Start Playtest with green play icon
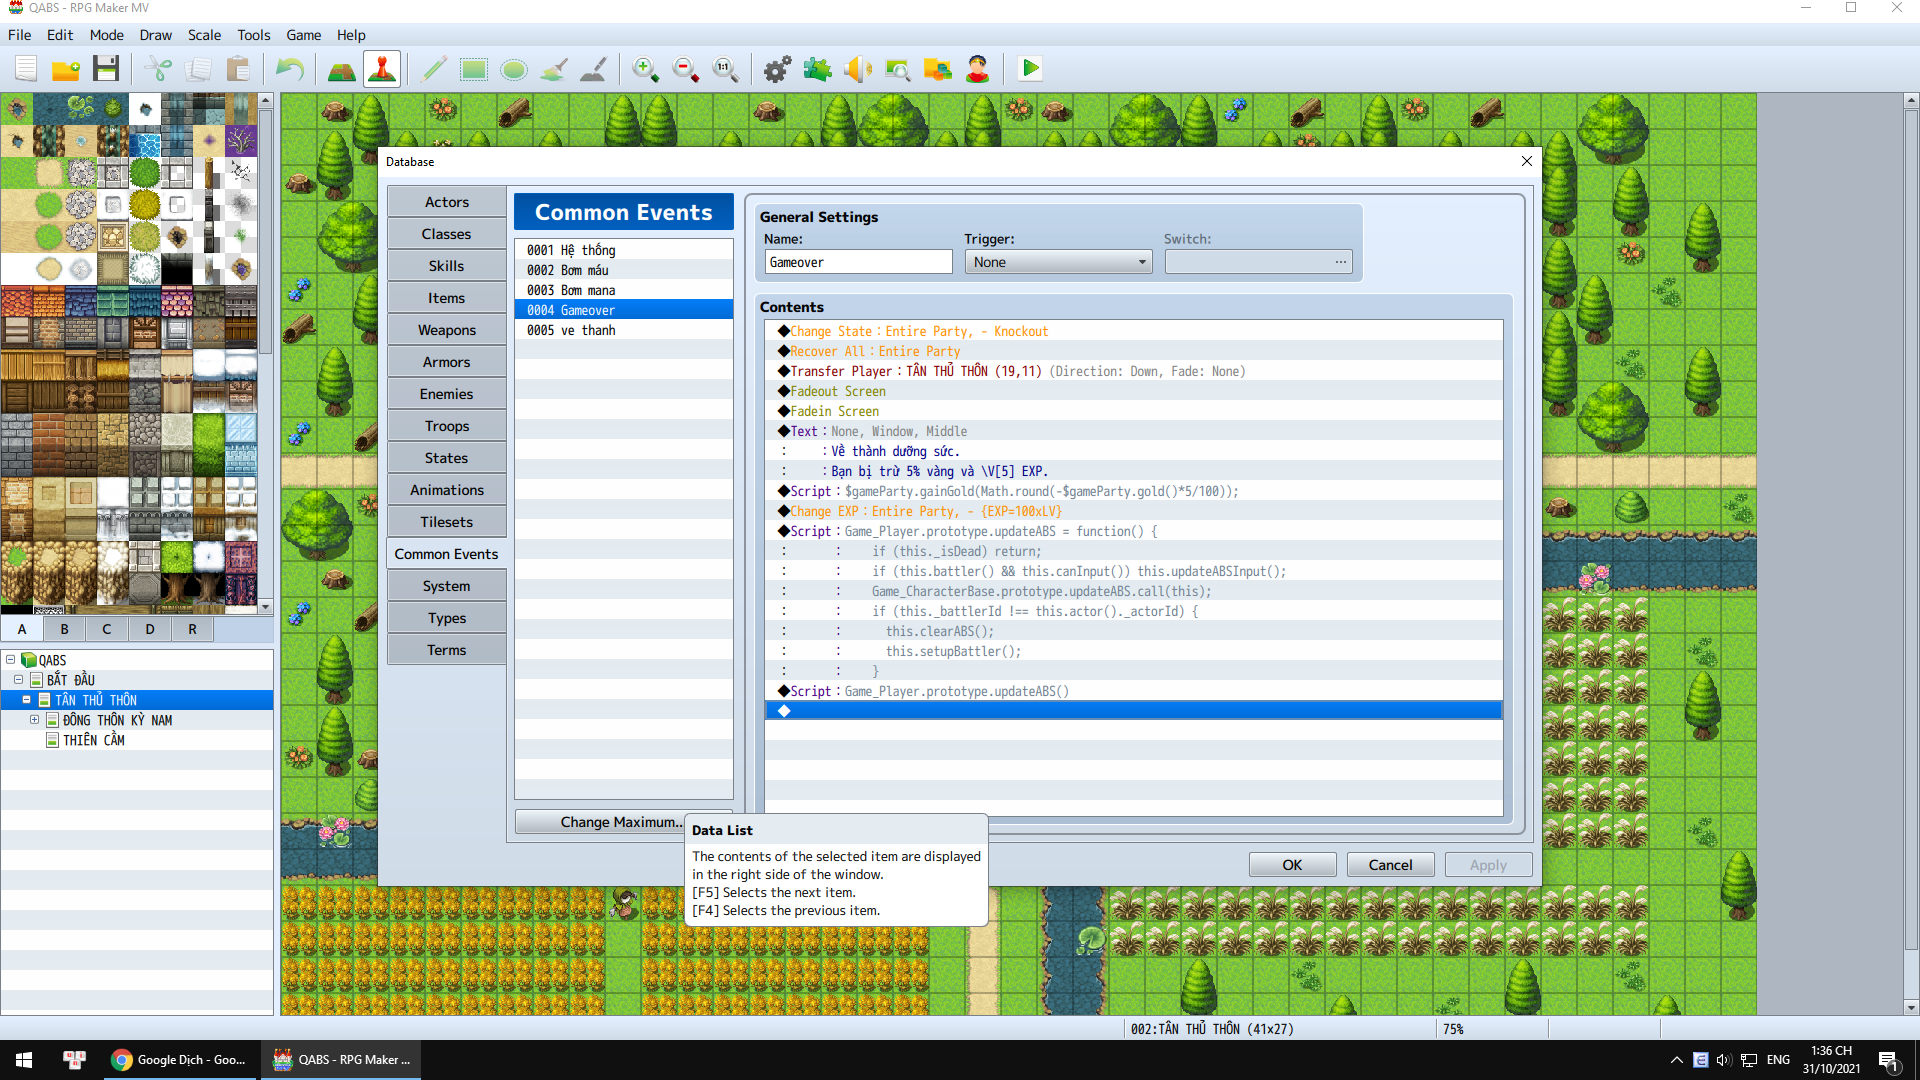The height and width of the screenshot is (1080, 1920). click(x=1030, y=69)
